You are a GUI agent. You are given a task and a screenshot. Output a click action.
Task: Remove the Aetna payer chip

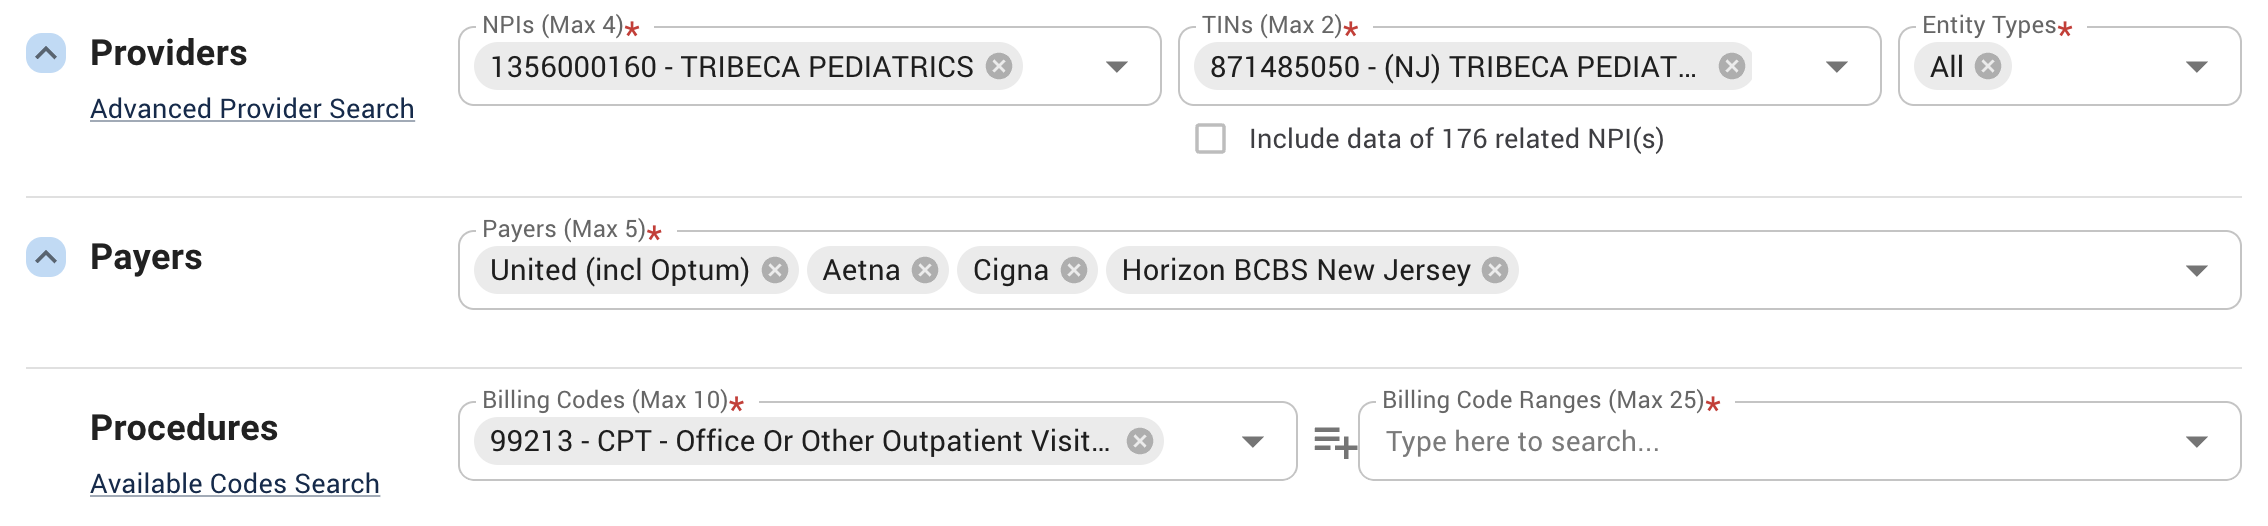pyautogui.click(x=925, y=270)
